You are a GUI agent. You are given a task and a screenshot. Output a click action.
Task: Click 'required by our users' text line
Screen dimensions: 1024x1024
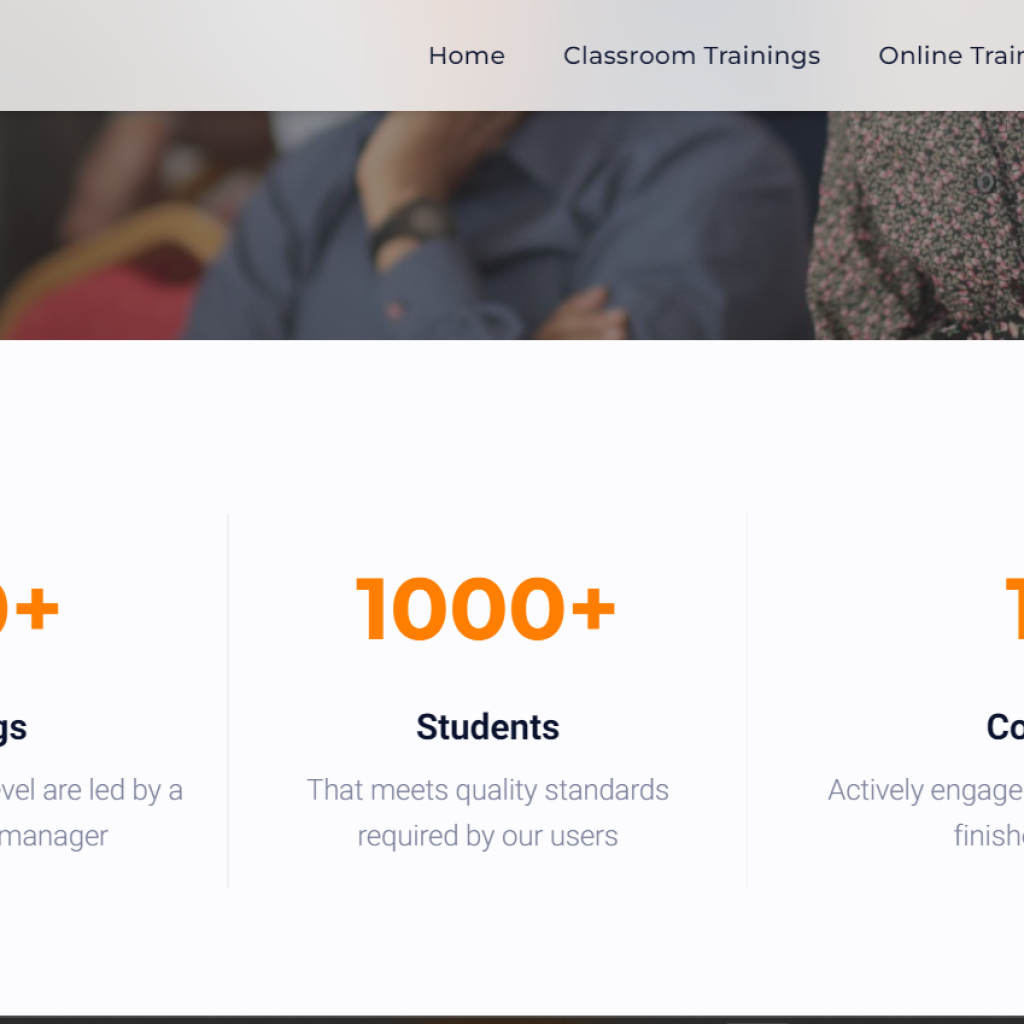[488, 837]
